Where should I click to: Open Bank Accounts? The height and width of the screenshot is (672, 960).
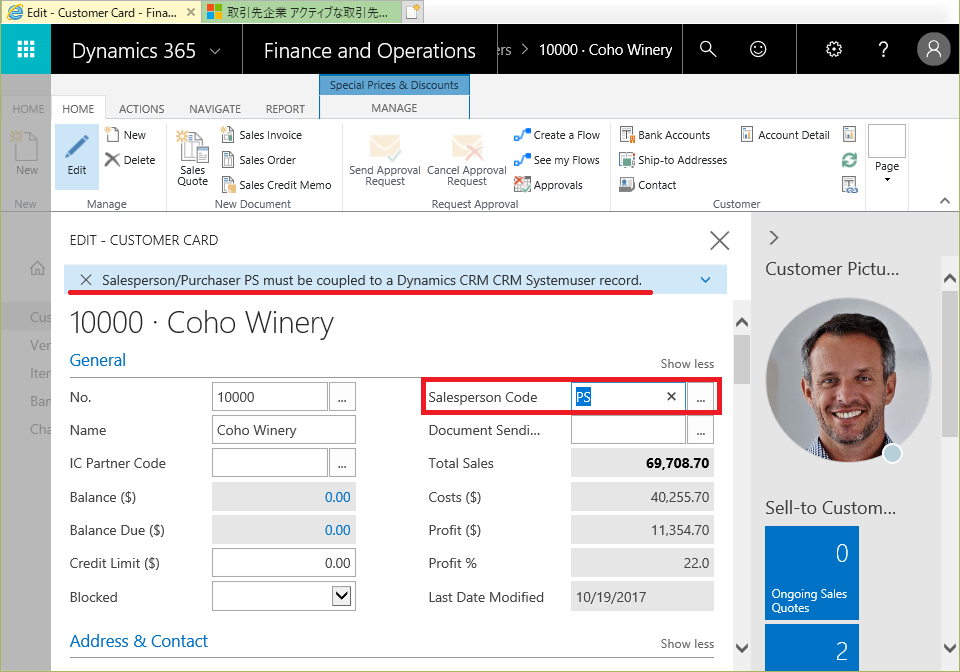pos(665,135)
